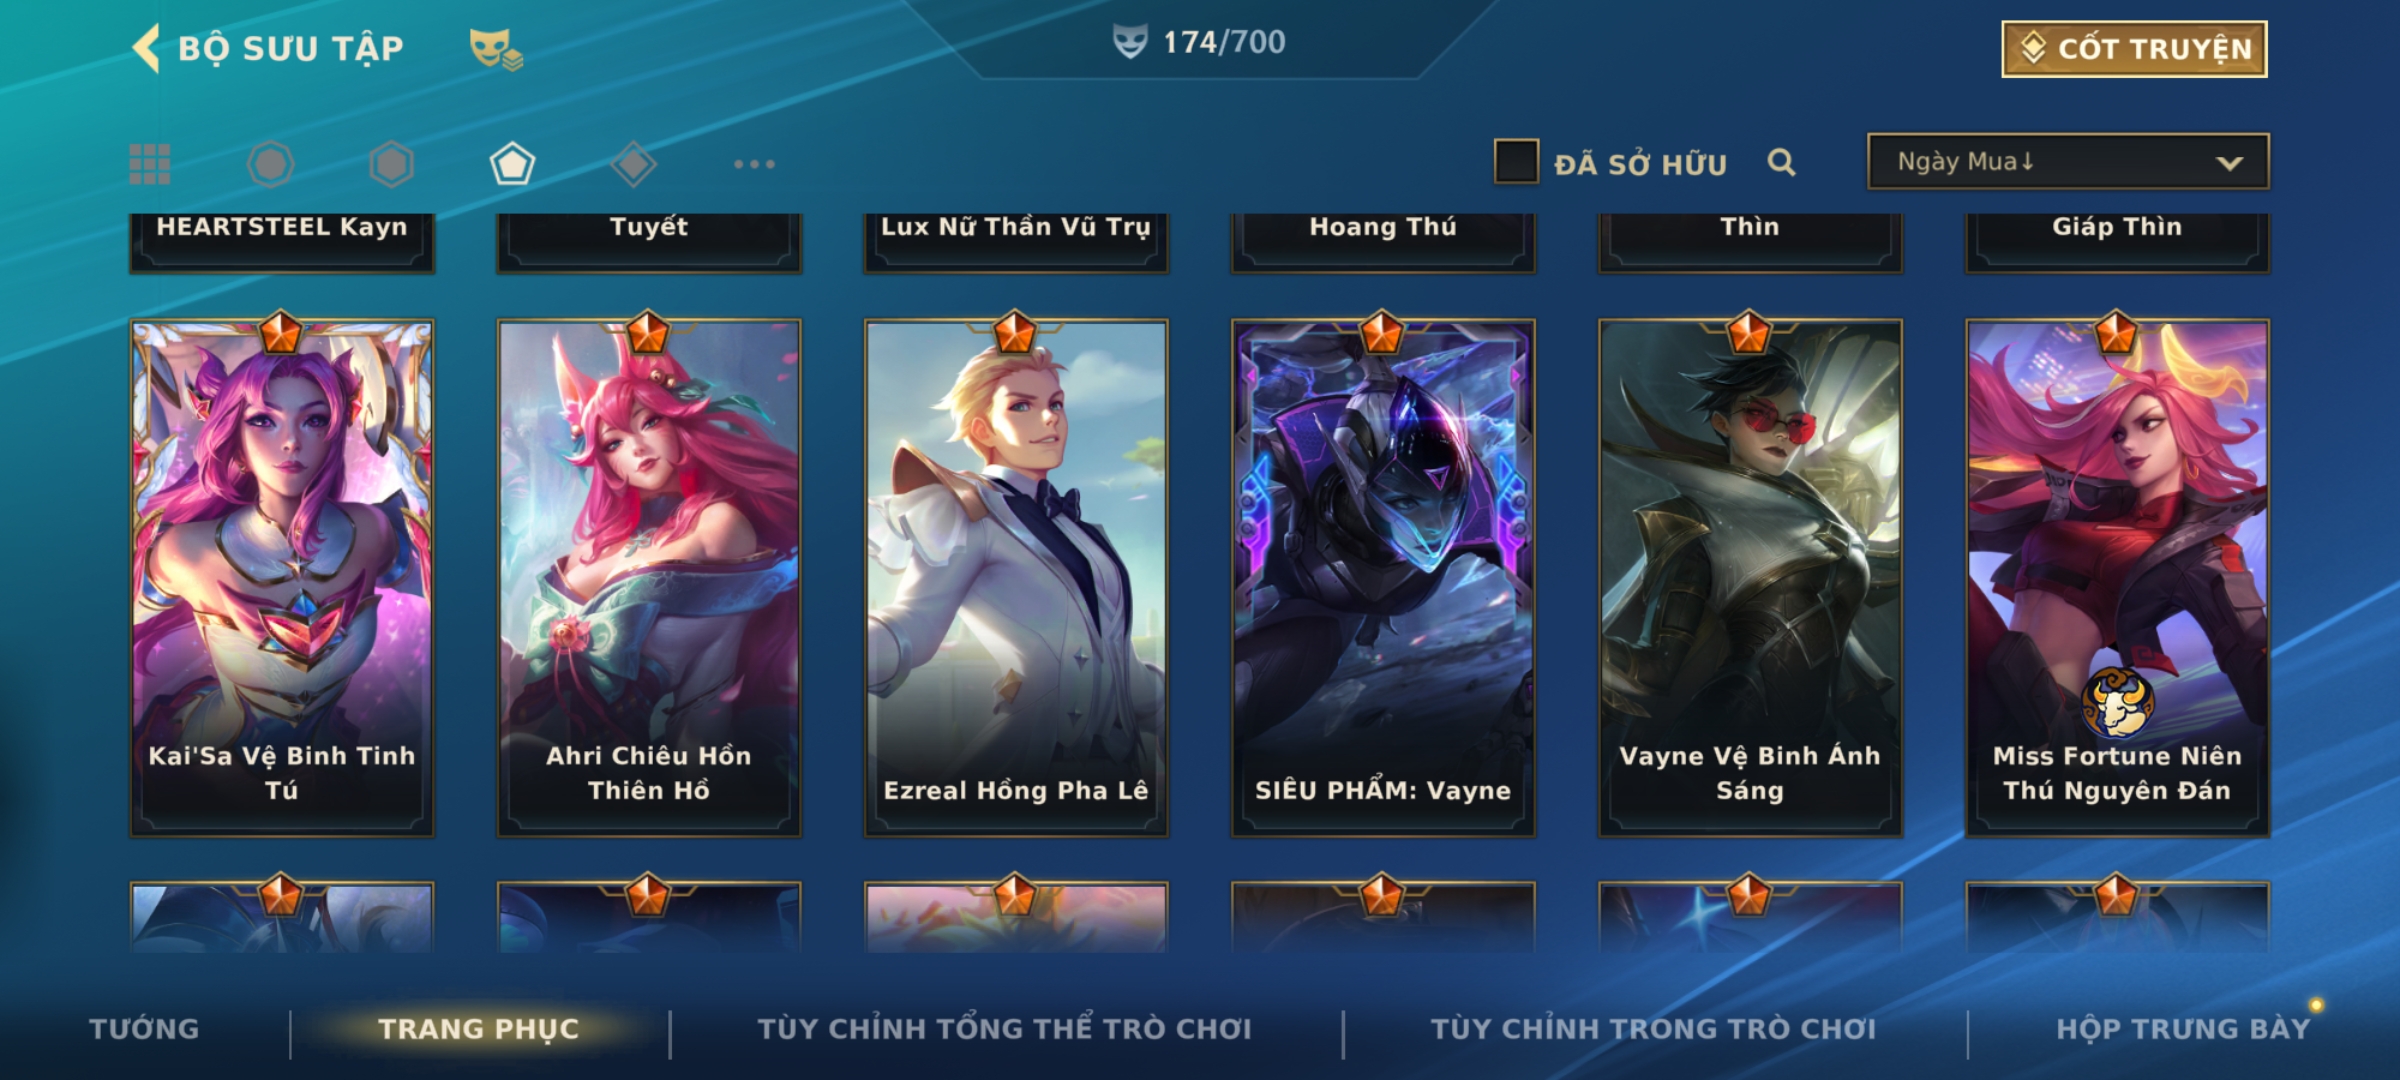Viewport: 2400px width, 1080px height.
Task: Toggle the Đã Sở Hữu checkbox
Action: pyautogui.click(x=1516, y=162)
